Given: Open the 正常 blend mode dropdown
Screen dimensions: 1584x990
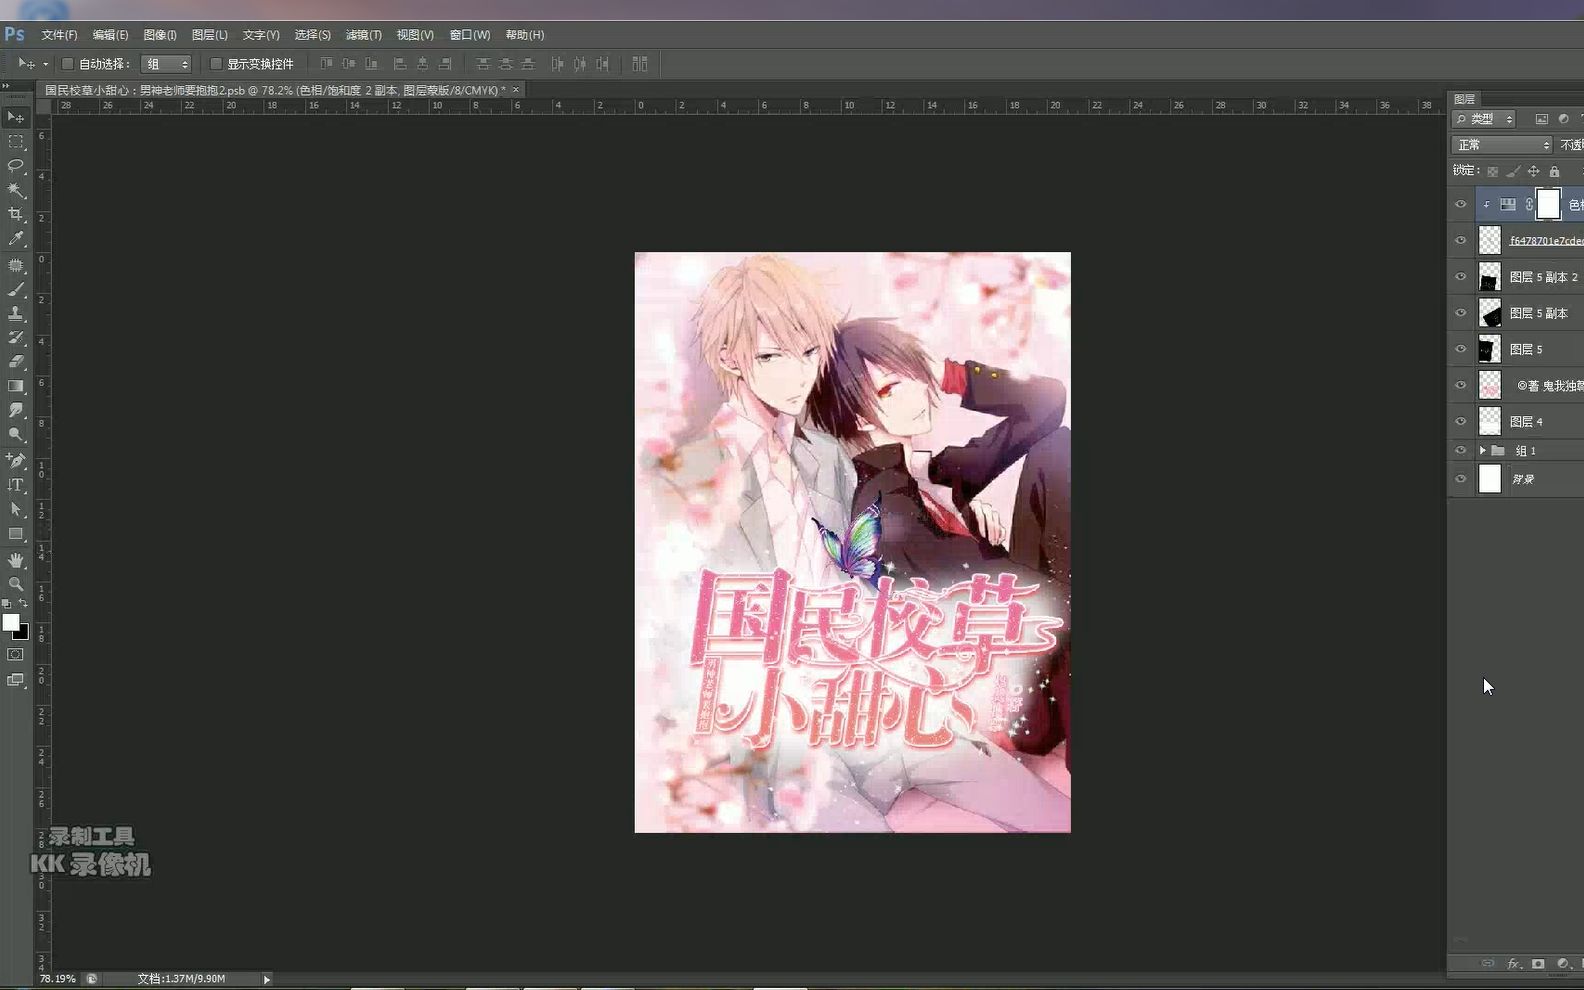Looking at the screenshot, I should pyautogui.click(x=1502, y=145).
